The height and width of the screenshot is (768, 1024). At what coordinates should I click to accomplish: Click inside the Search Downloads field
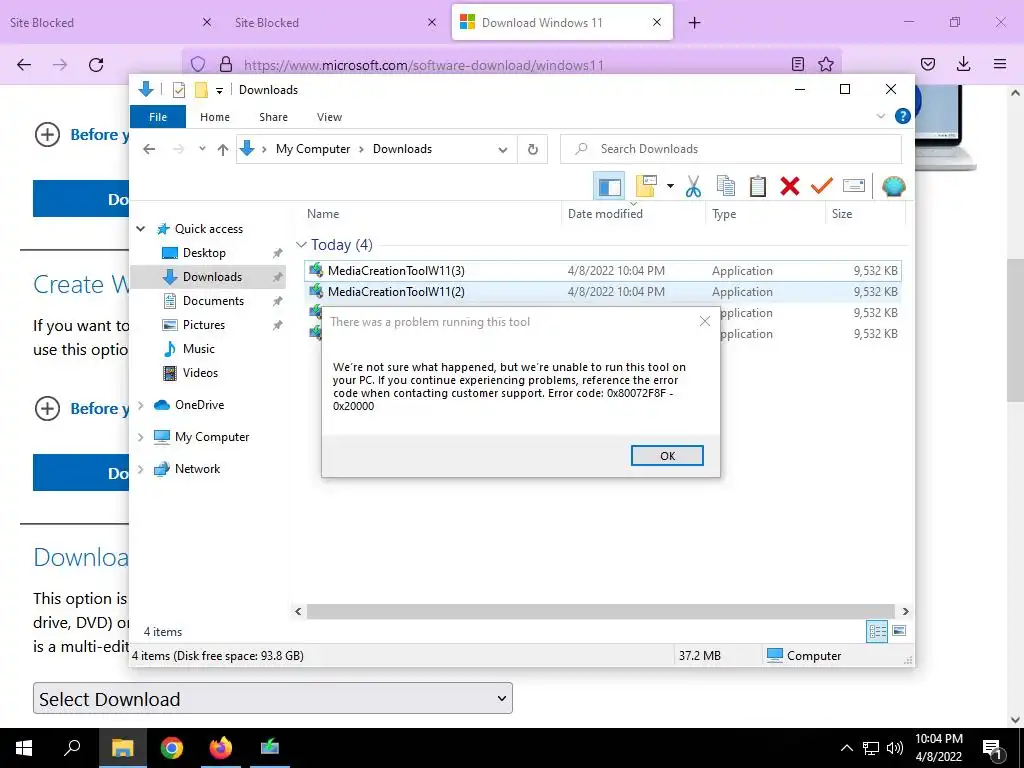[731, 149]
